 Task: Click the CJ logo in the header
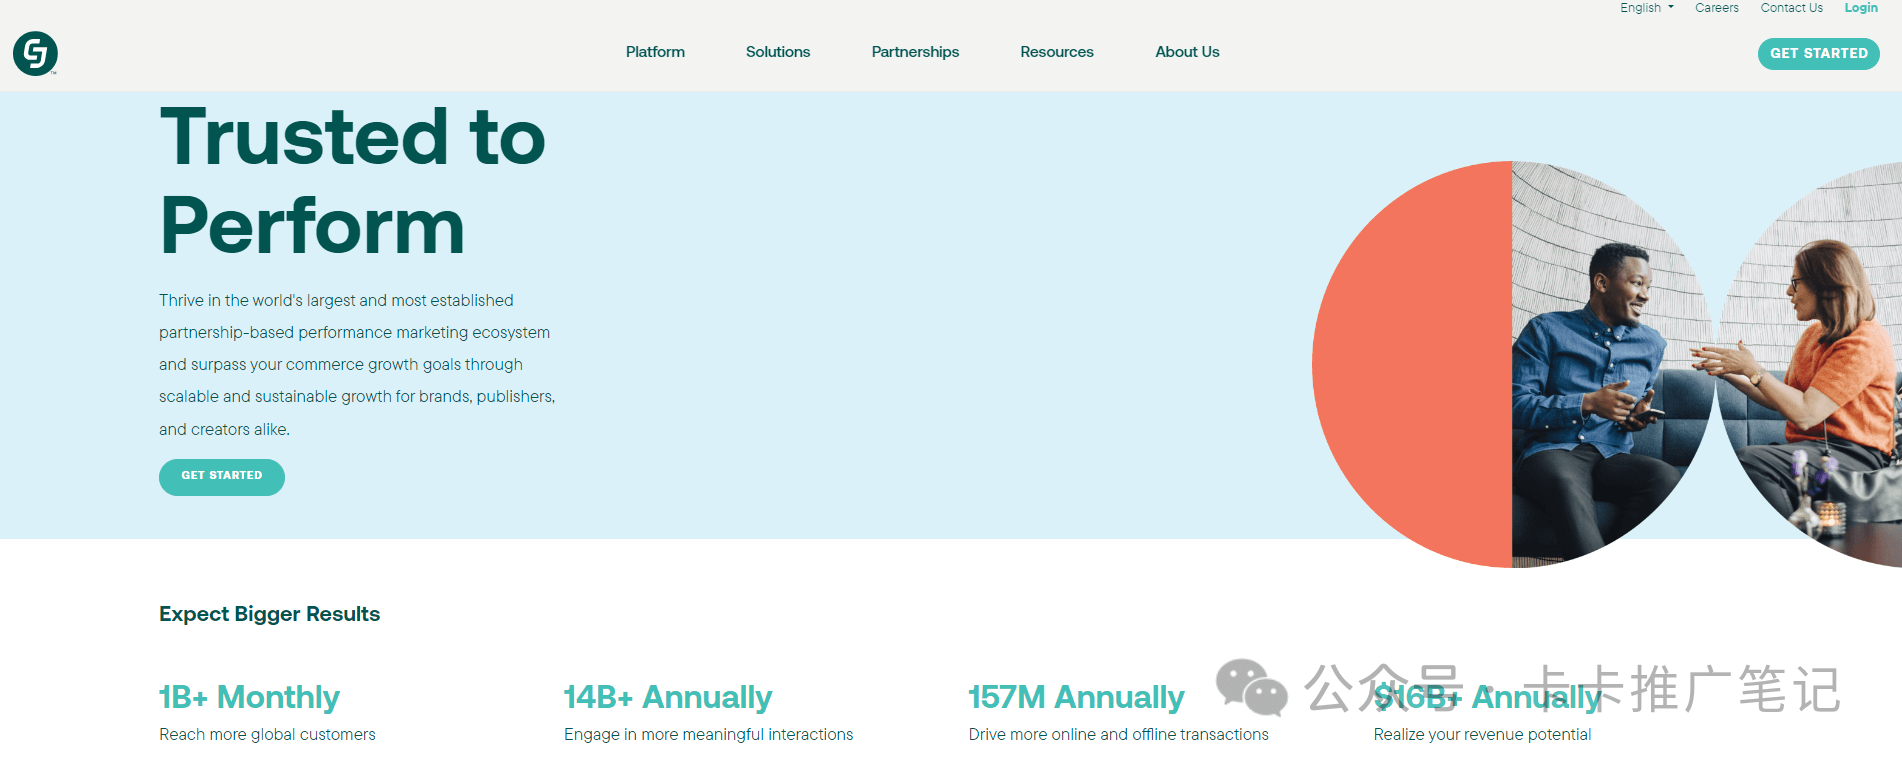tap(35, 53)
